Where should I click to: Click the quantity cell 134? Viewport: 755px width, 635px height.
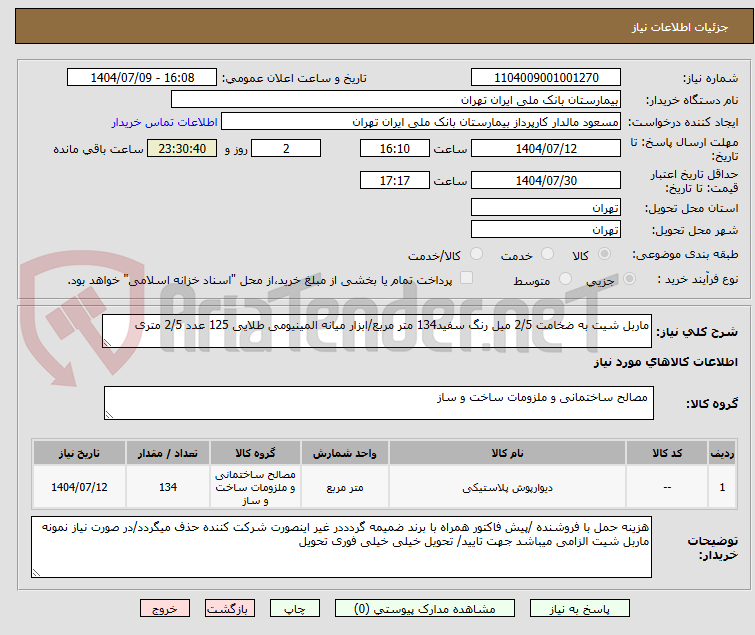point(168,487)
